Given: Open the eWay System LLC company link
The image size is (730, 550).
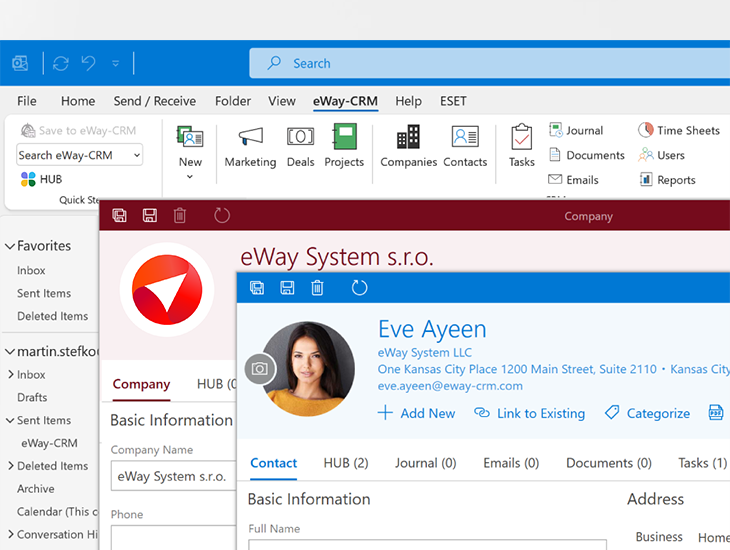Looking at the screenshot, I should 425,353.
